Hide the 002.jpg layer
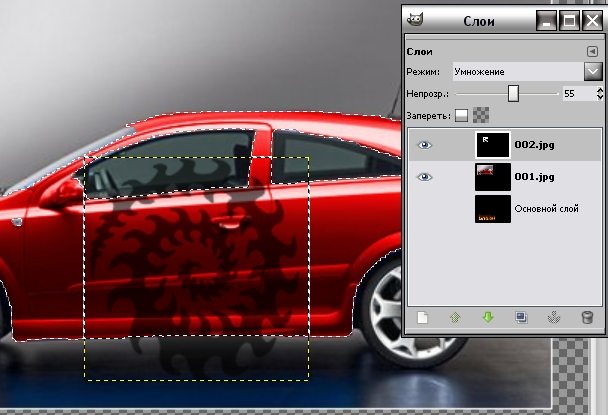 (425, 146)
